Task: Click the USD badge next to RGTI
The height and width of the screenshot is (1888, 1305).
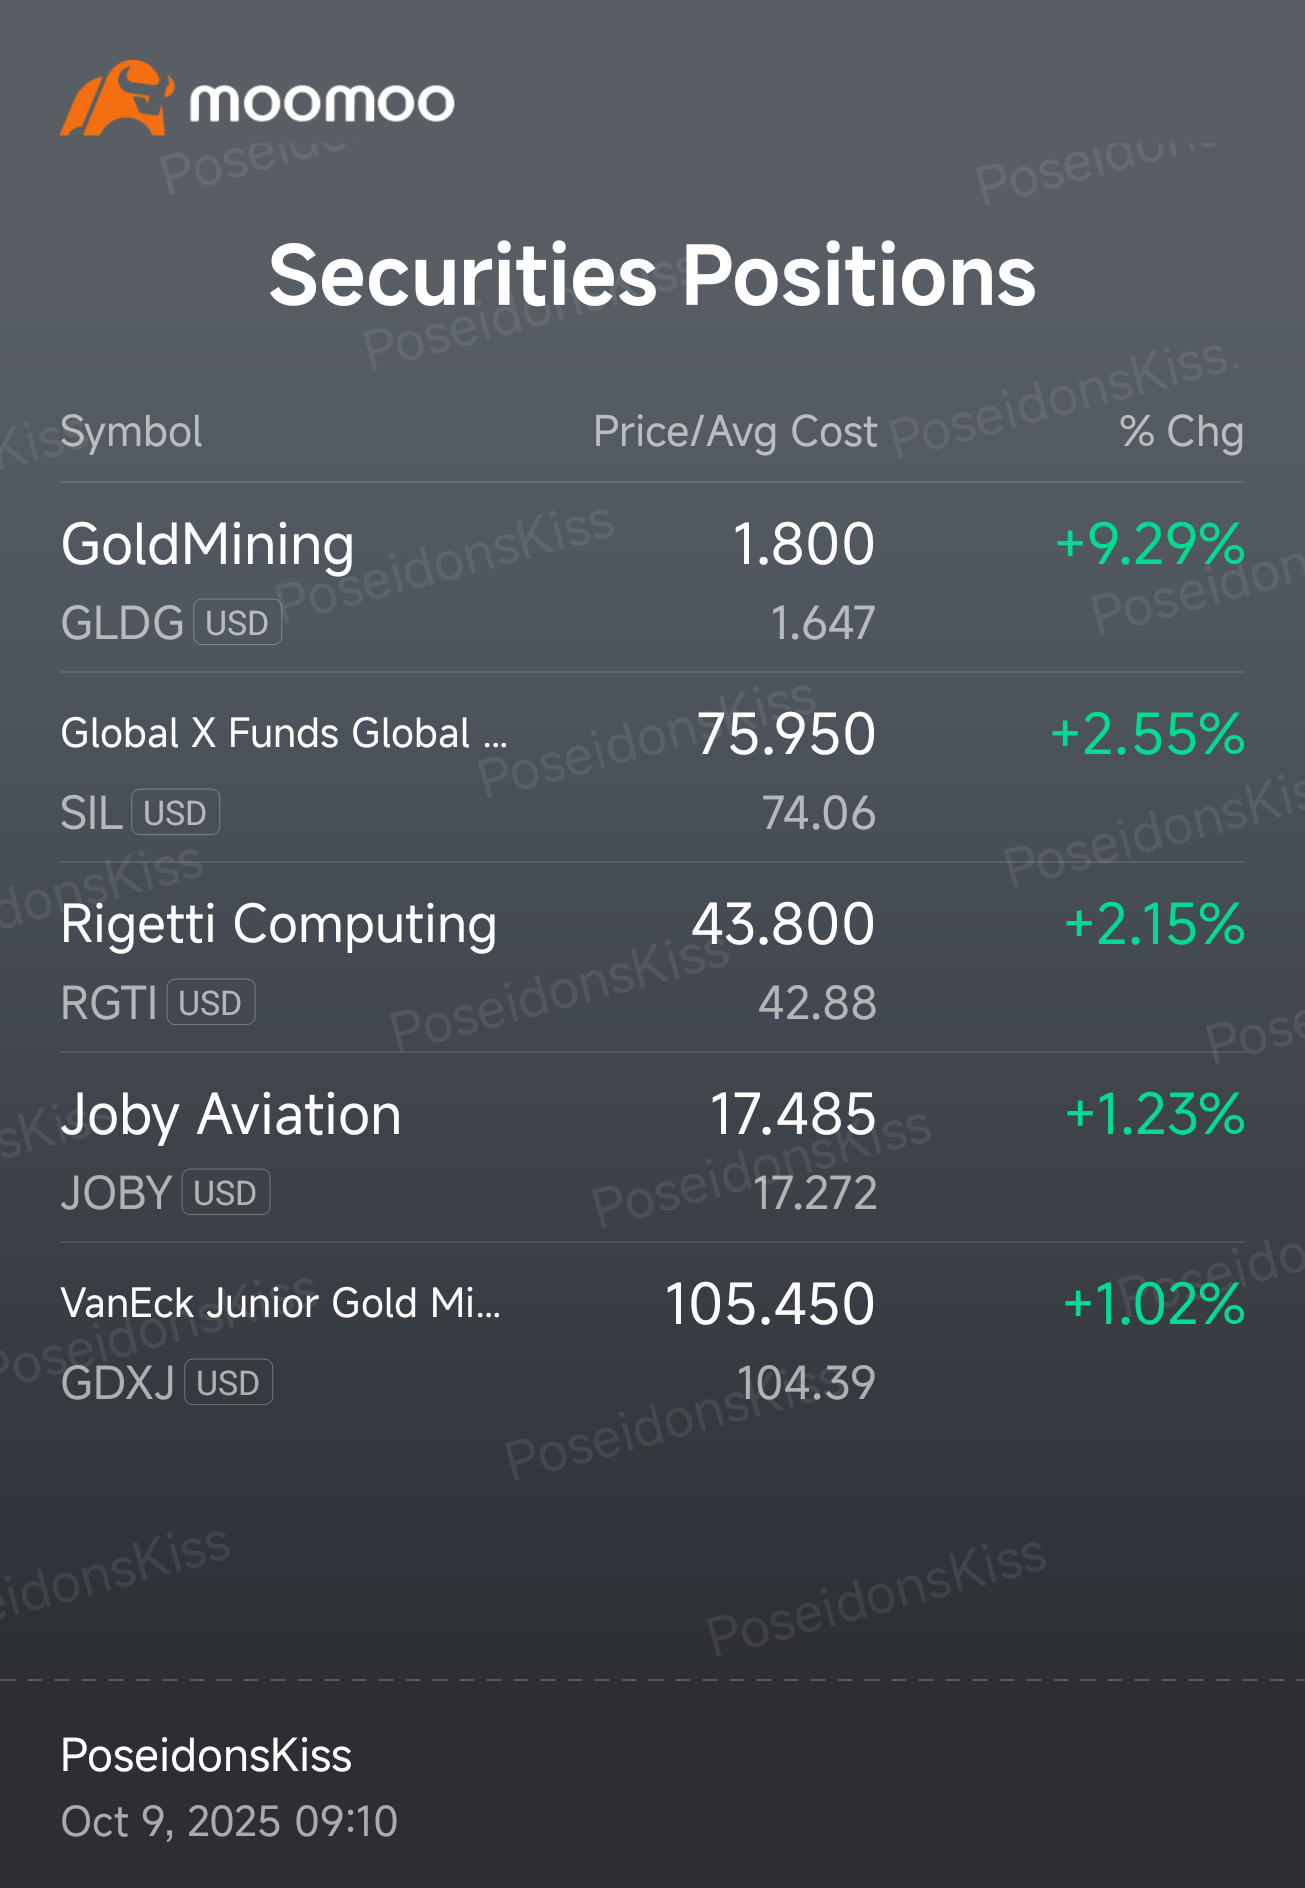Action: (x=210, y=1003)
